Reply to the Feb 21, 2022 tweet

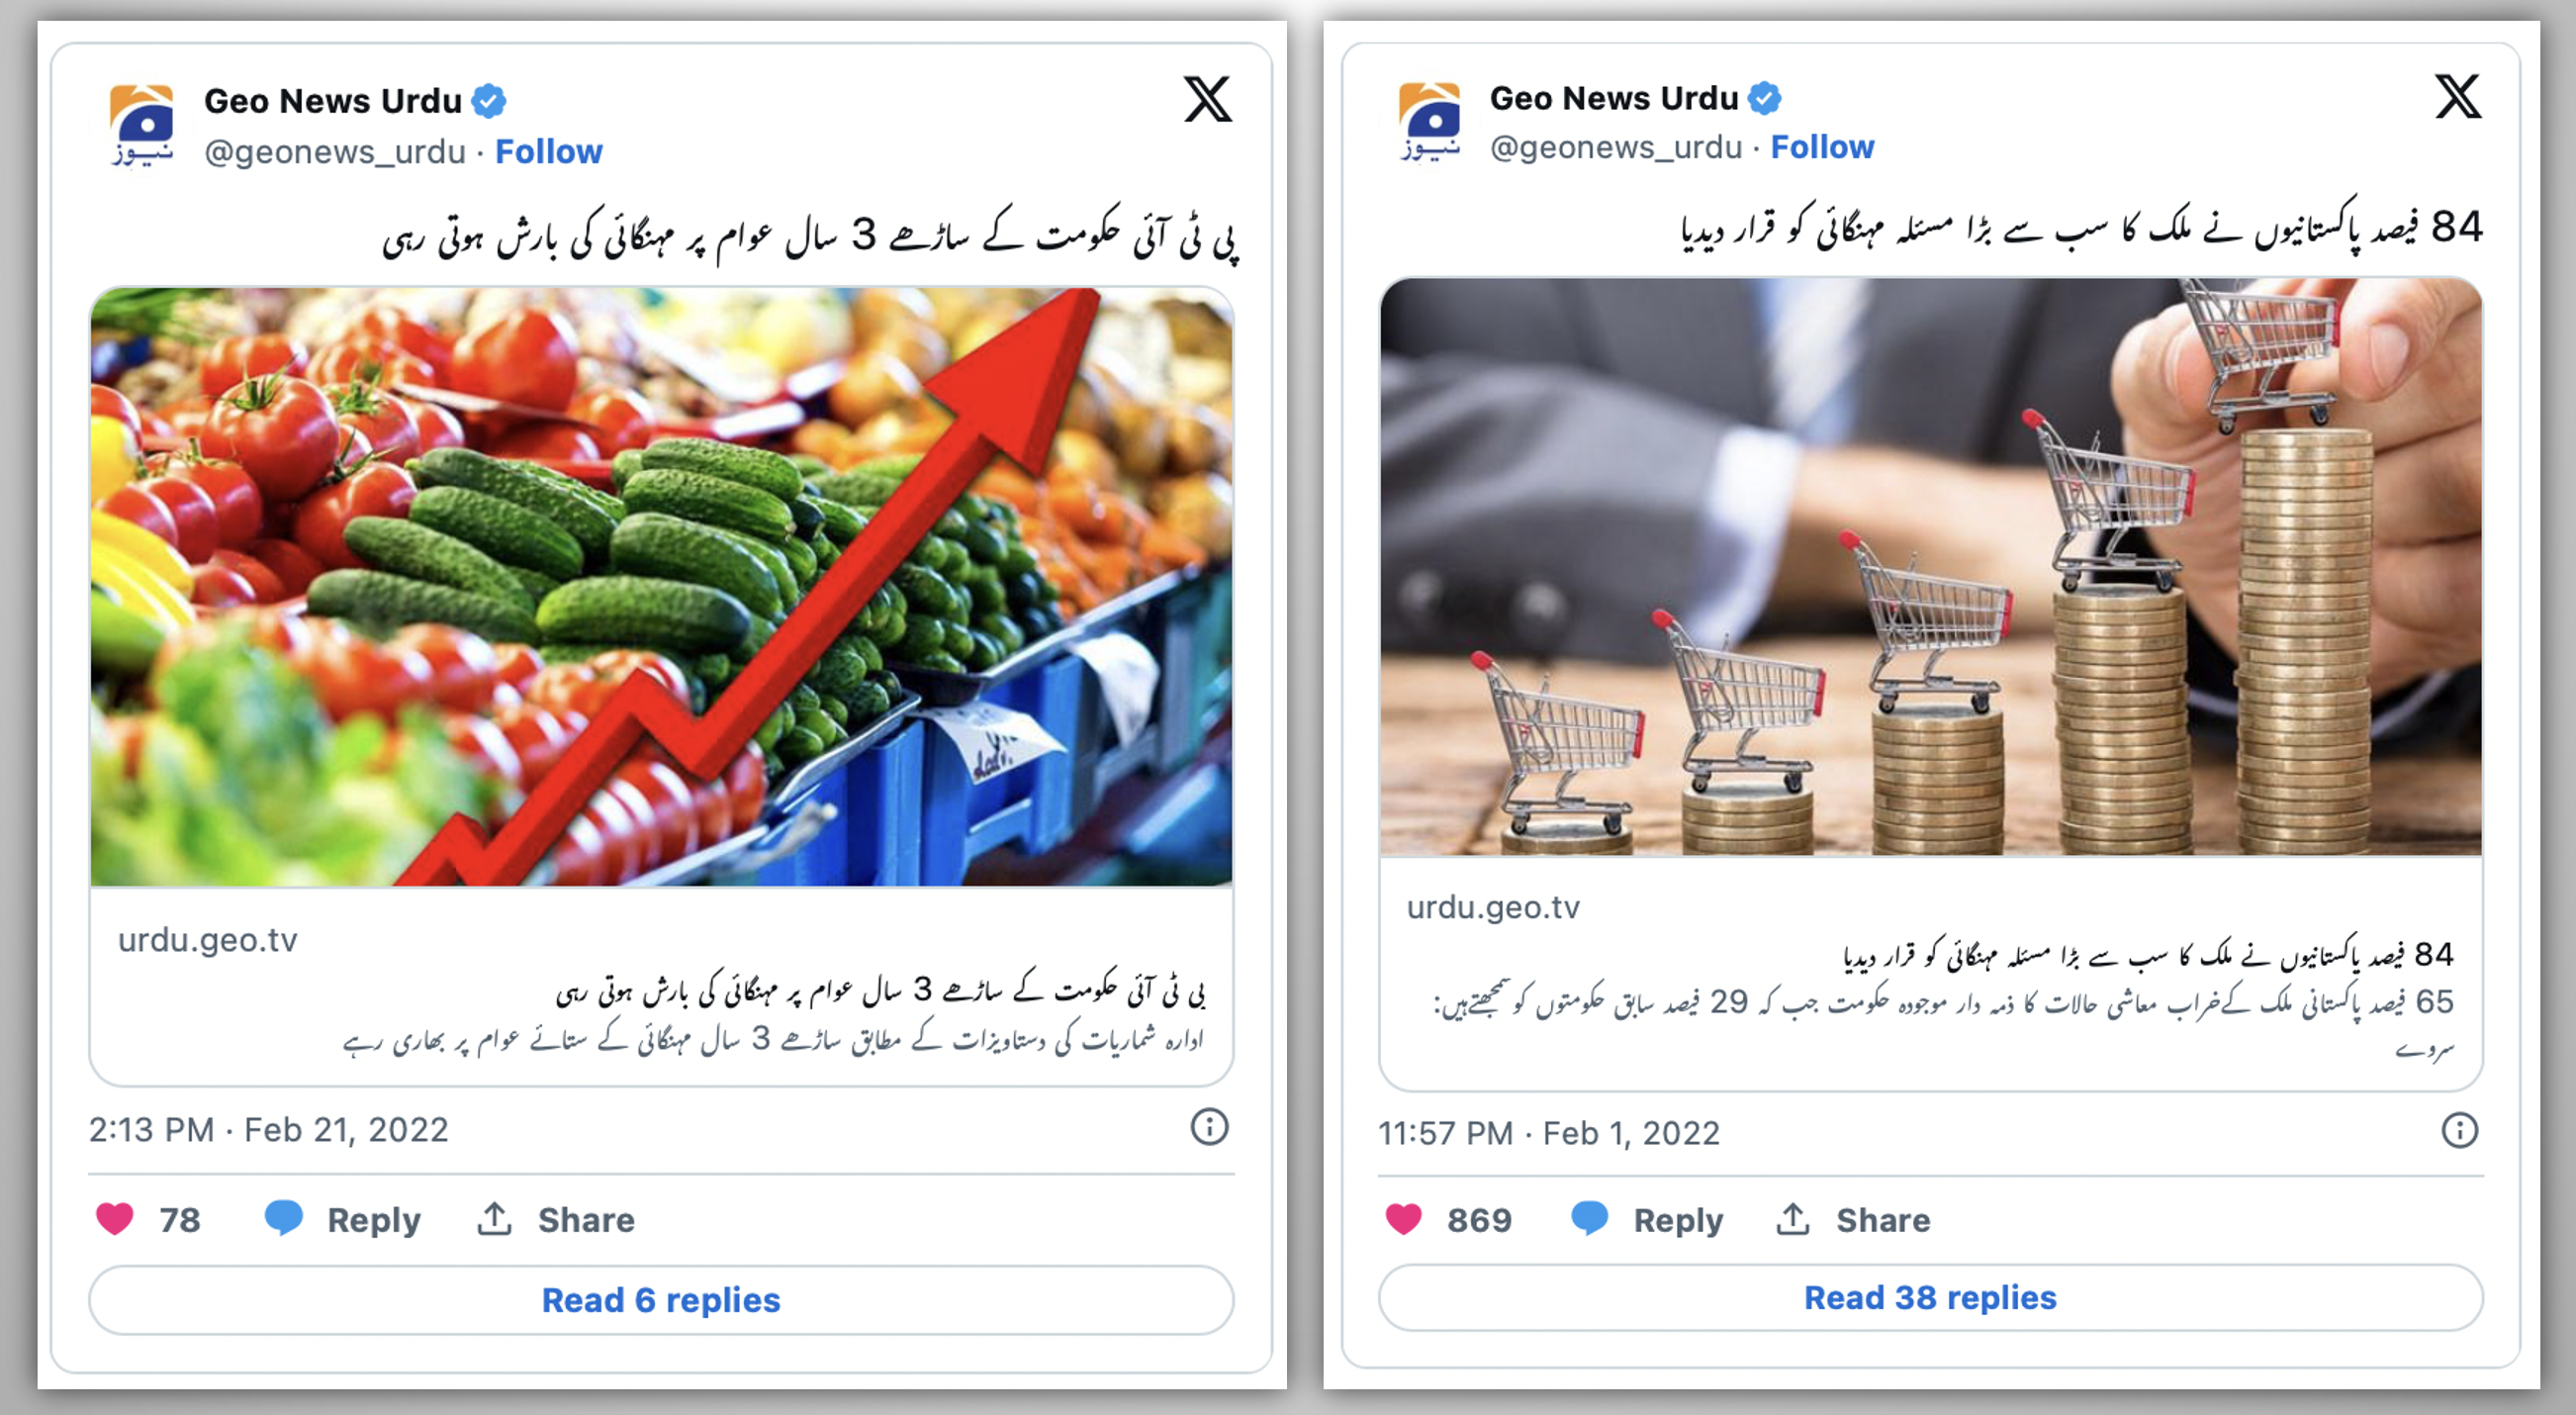pyautogui.click(x=342, y=1219)
